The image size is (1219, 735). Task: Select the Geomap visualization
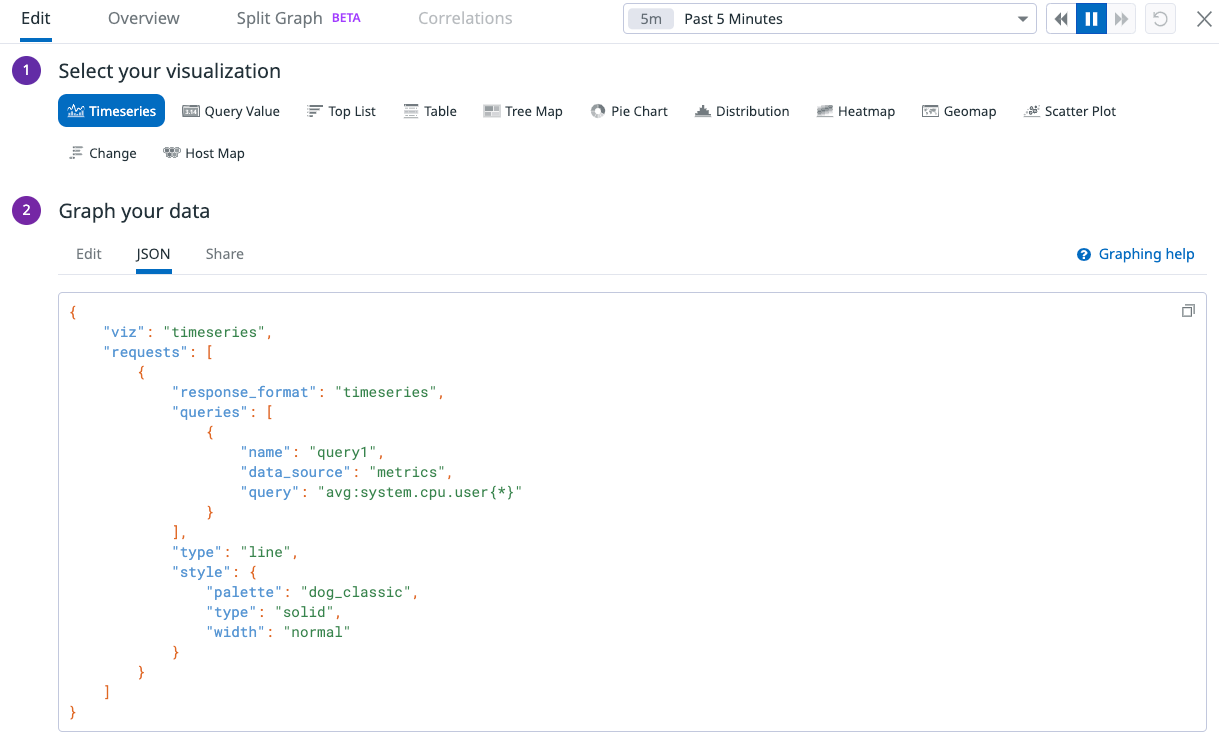[959, 111]
